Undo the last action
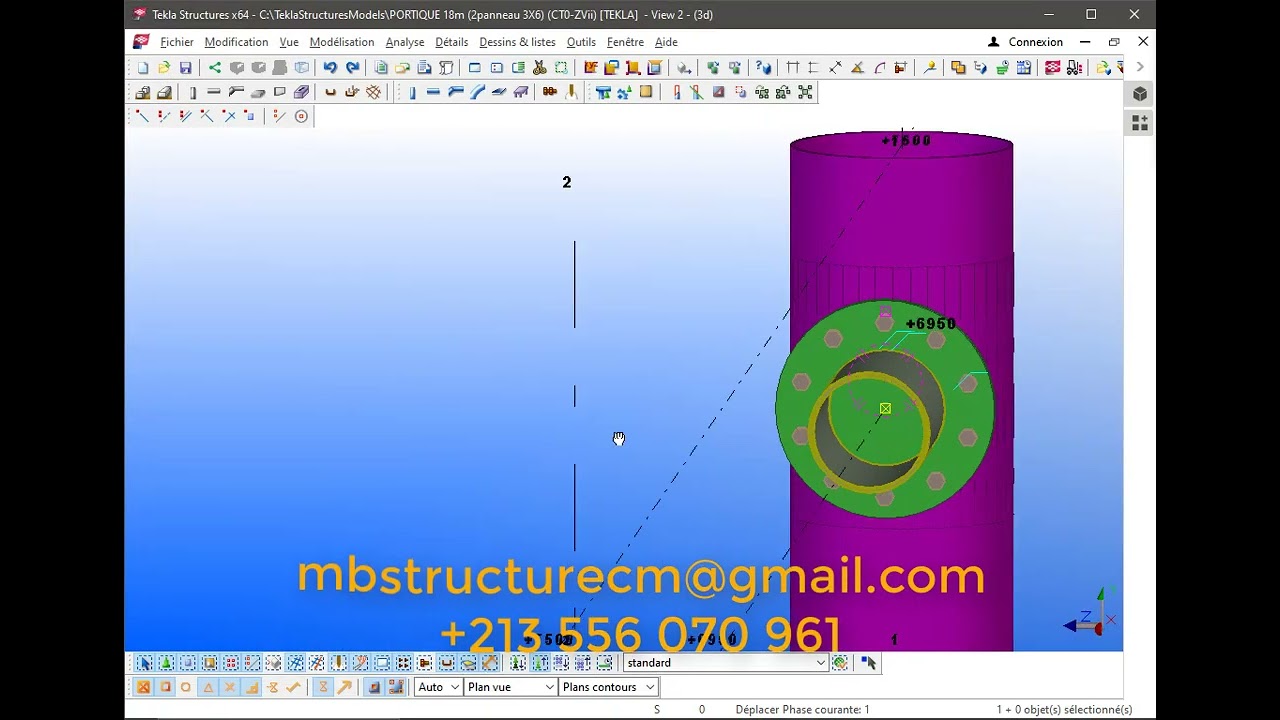 (330, 68)
